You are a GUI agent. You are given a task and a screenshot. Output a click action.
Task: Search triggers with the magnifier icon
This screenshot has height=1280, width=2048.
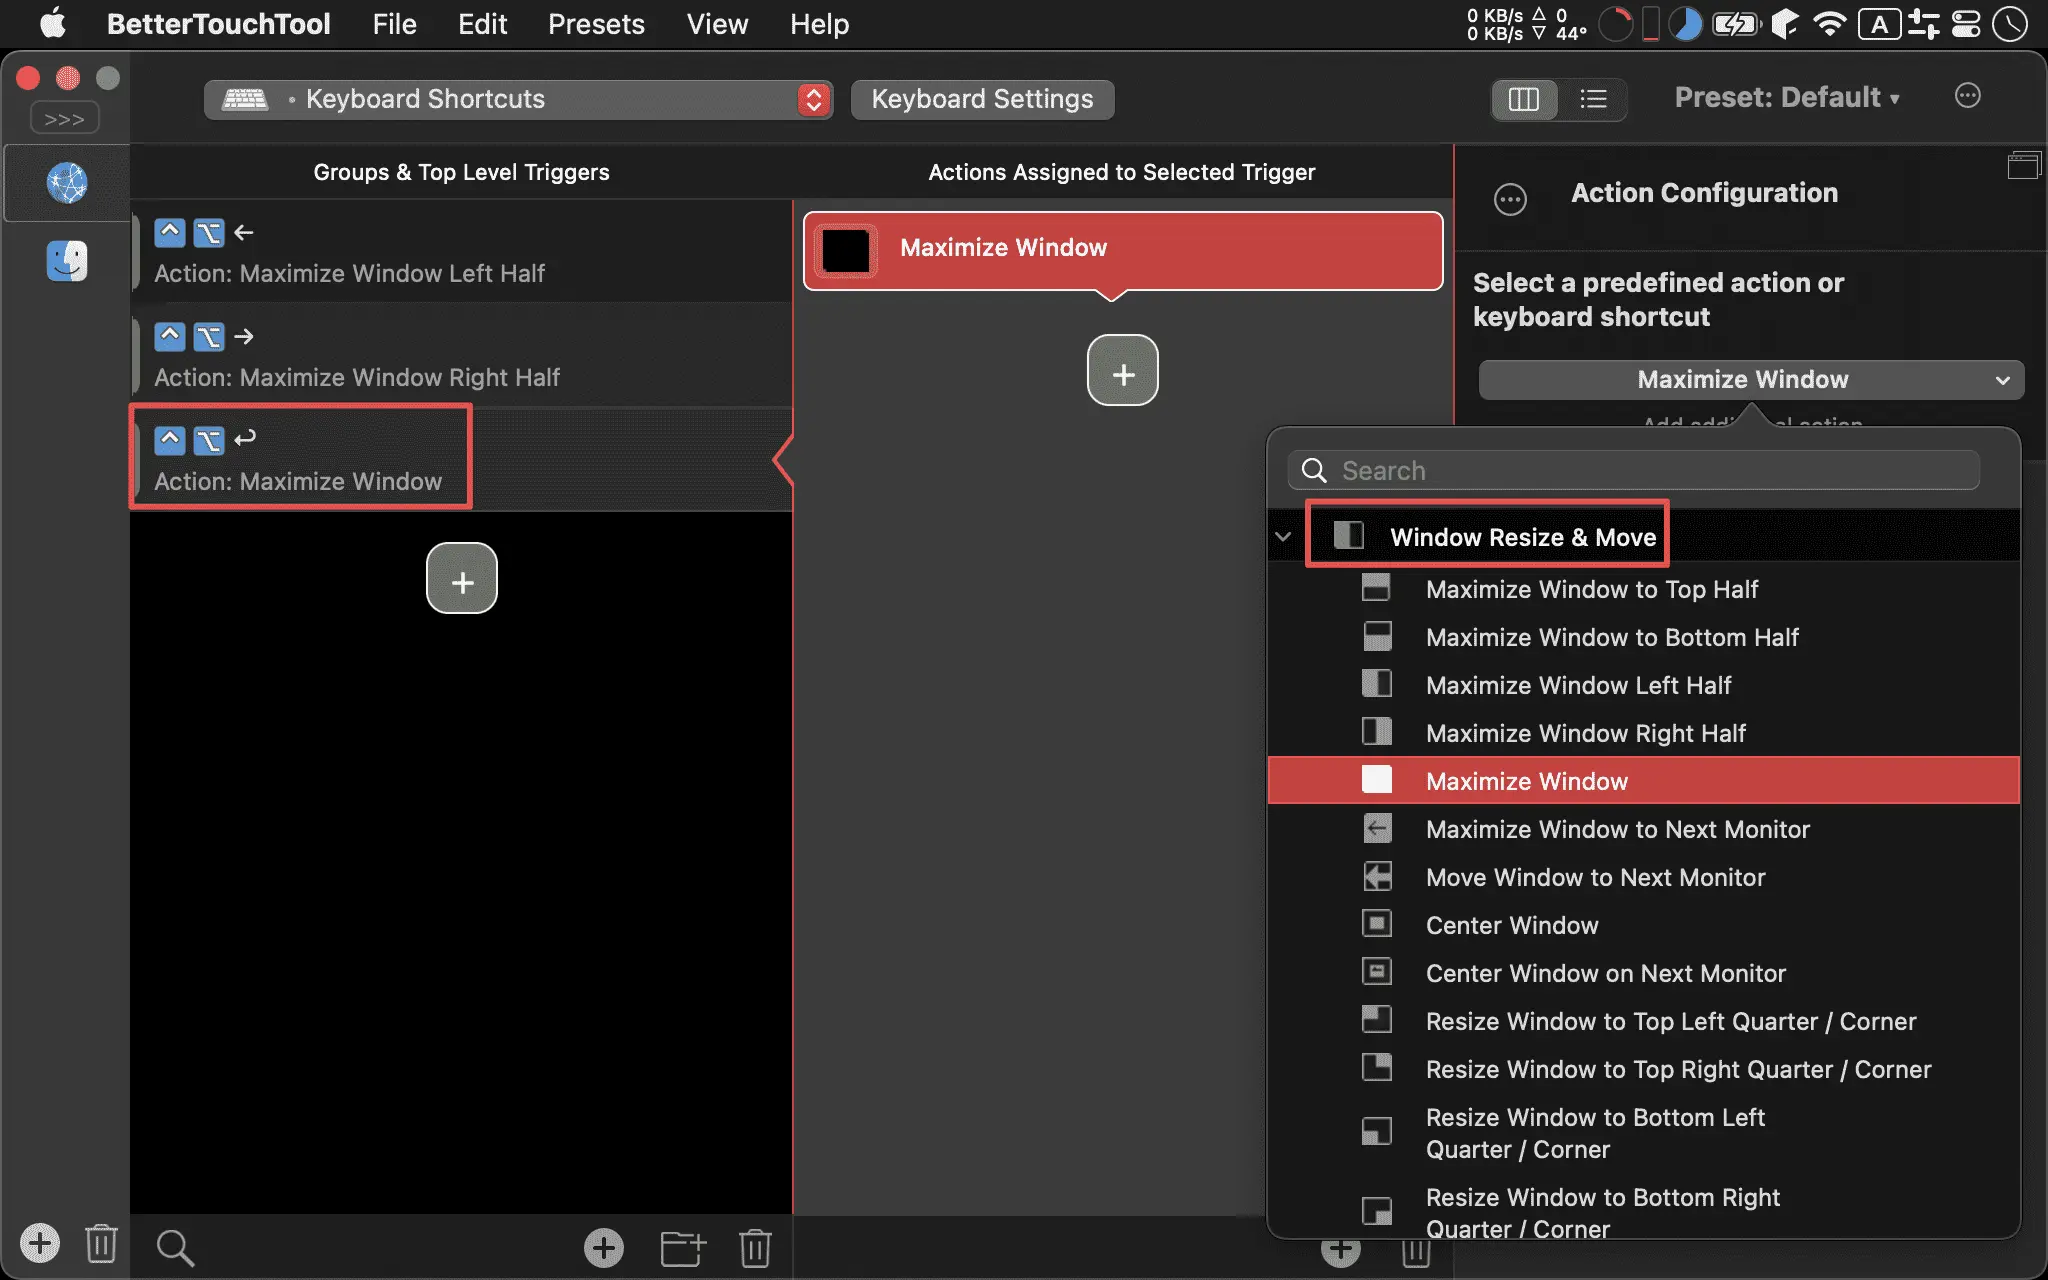pos(175,1247)
